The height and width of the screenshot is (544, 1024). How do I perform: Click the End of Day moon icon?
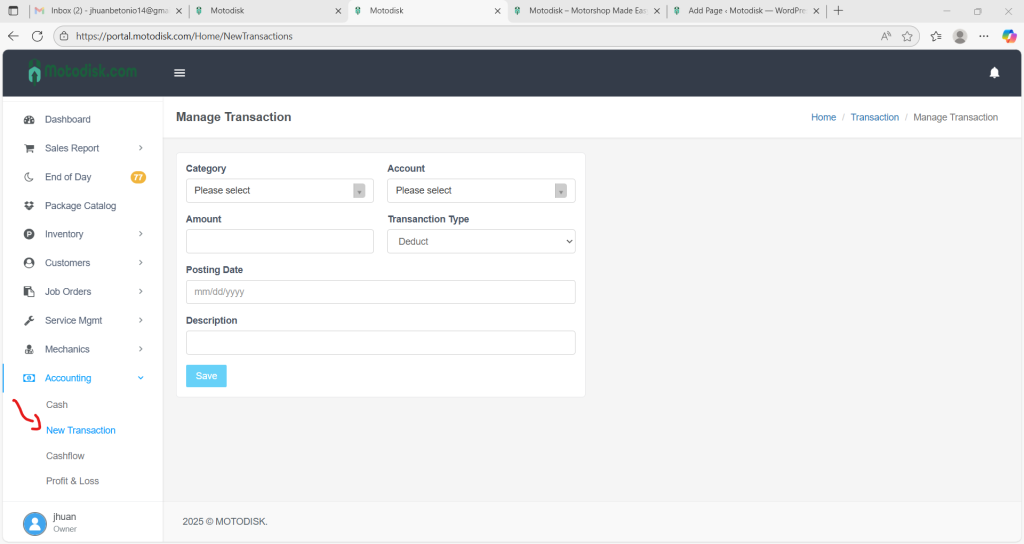[x=29, y=177]
